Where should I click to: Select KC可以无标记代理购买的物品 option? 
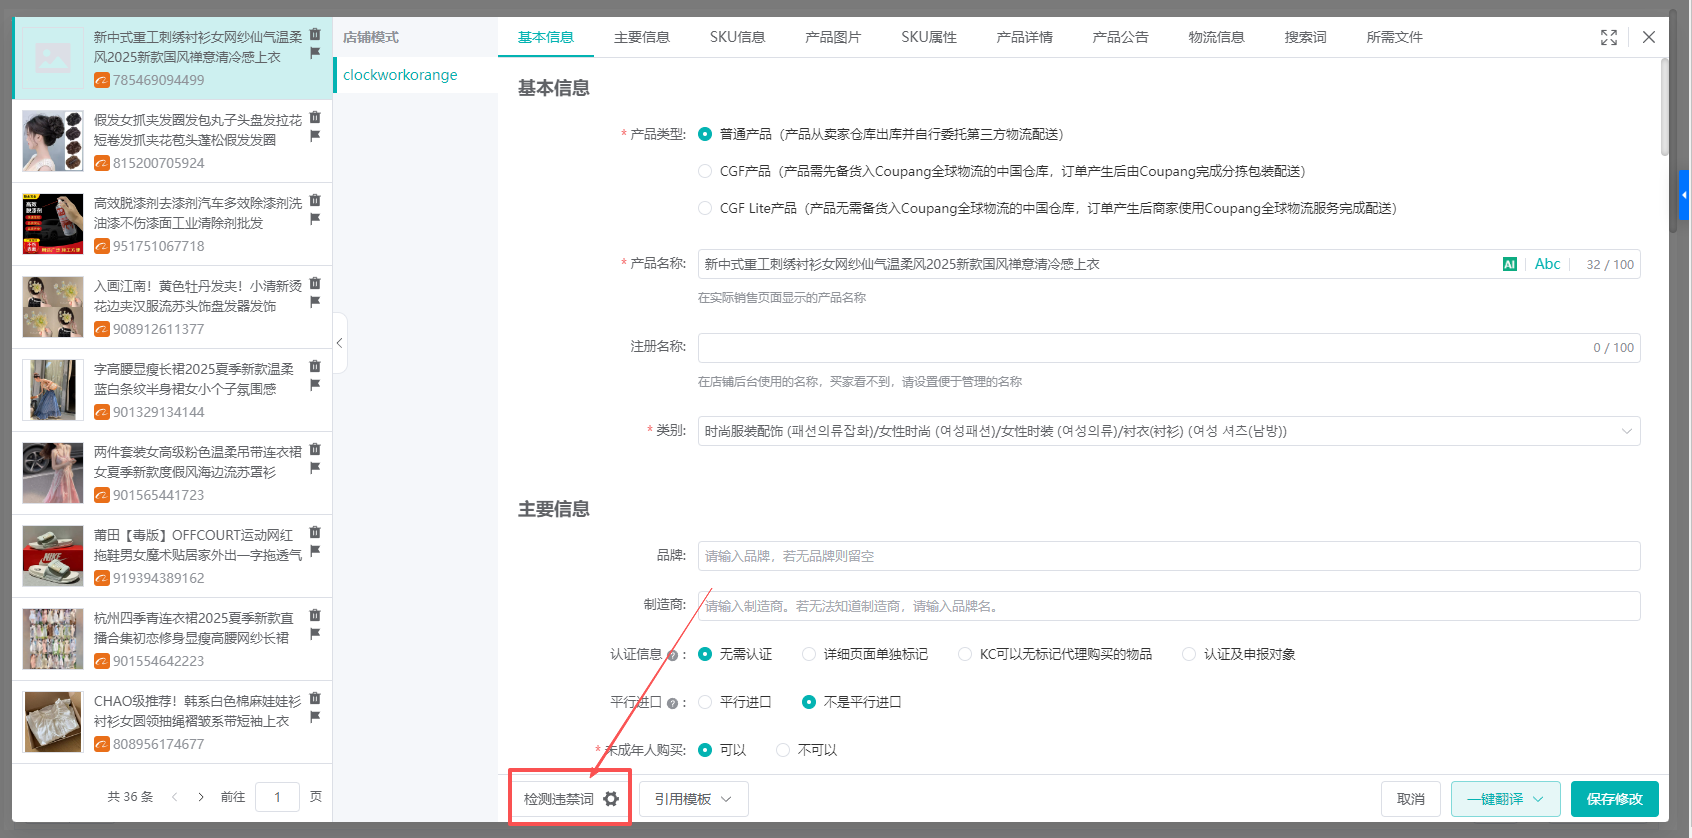(965, 654)
